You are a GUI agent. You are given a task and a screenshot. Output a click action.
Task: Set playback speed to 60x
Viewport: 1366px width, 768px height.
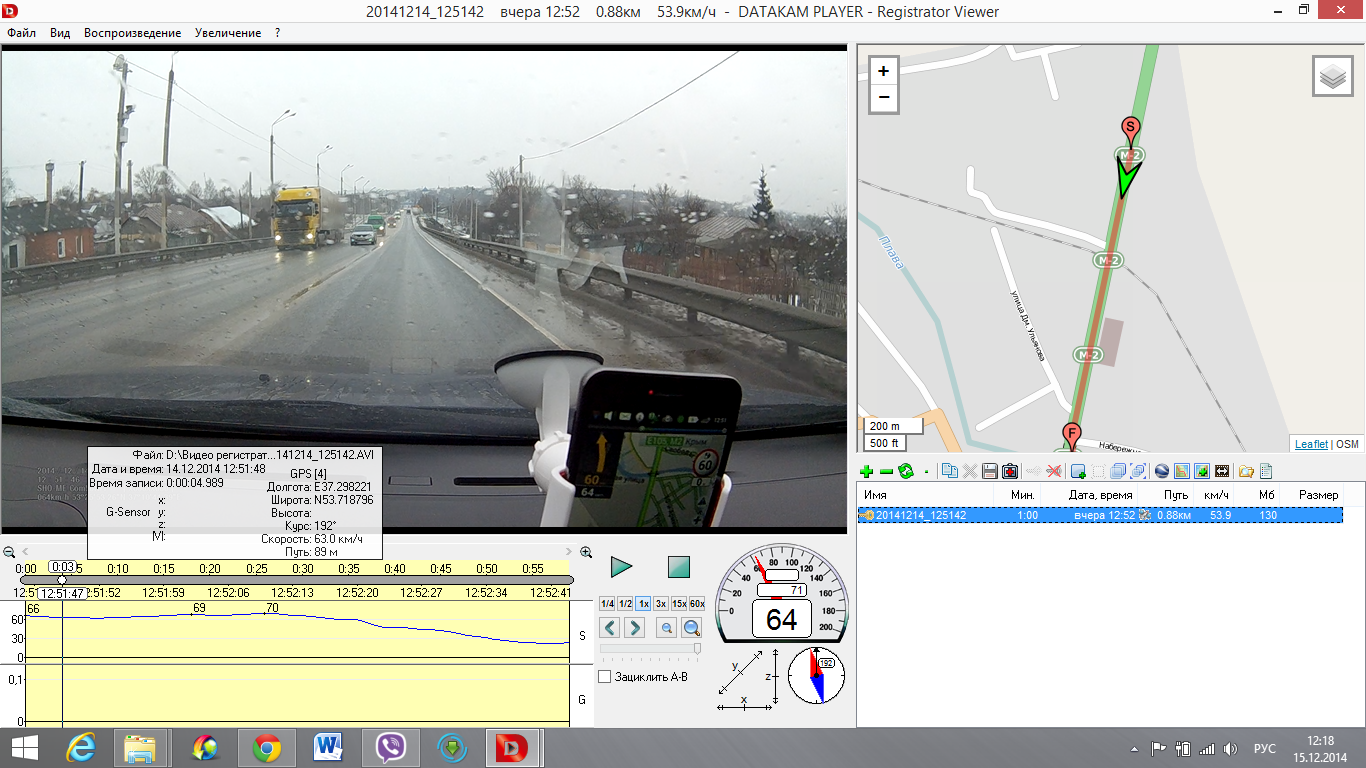click(x=697, y=604)
